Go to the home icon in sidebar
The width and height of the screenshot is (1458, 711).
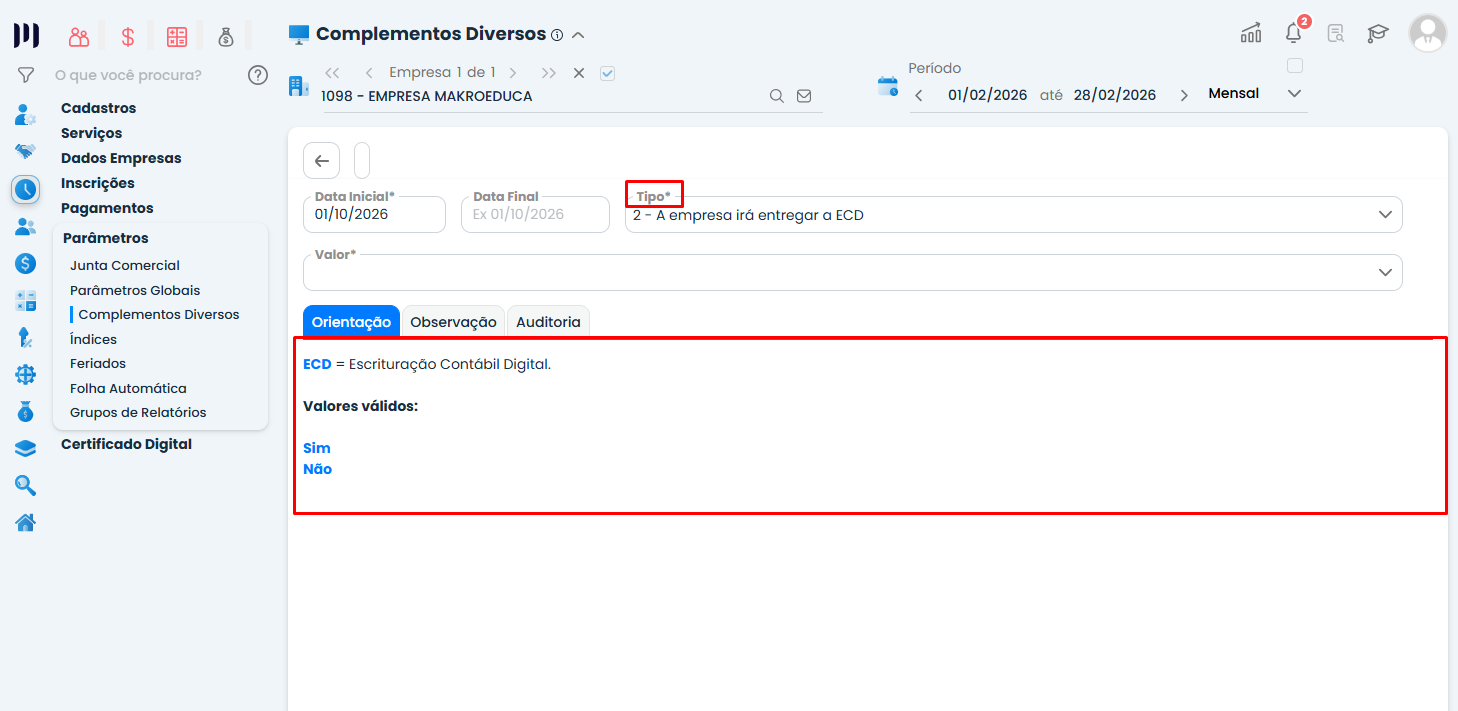25,522
